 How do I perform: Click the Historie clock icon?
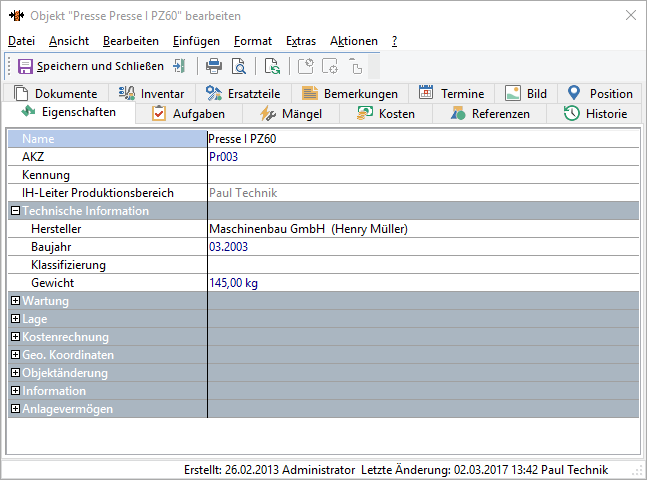[572, 113]
